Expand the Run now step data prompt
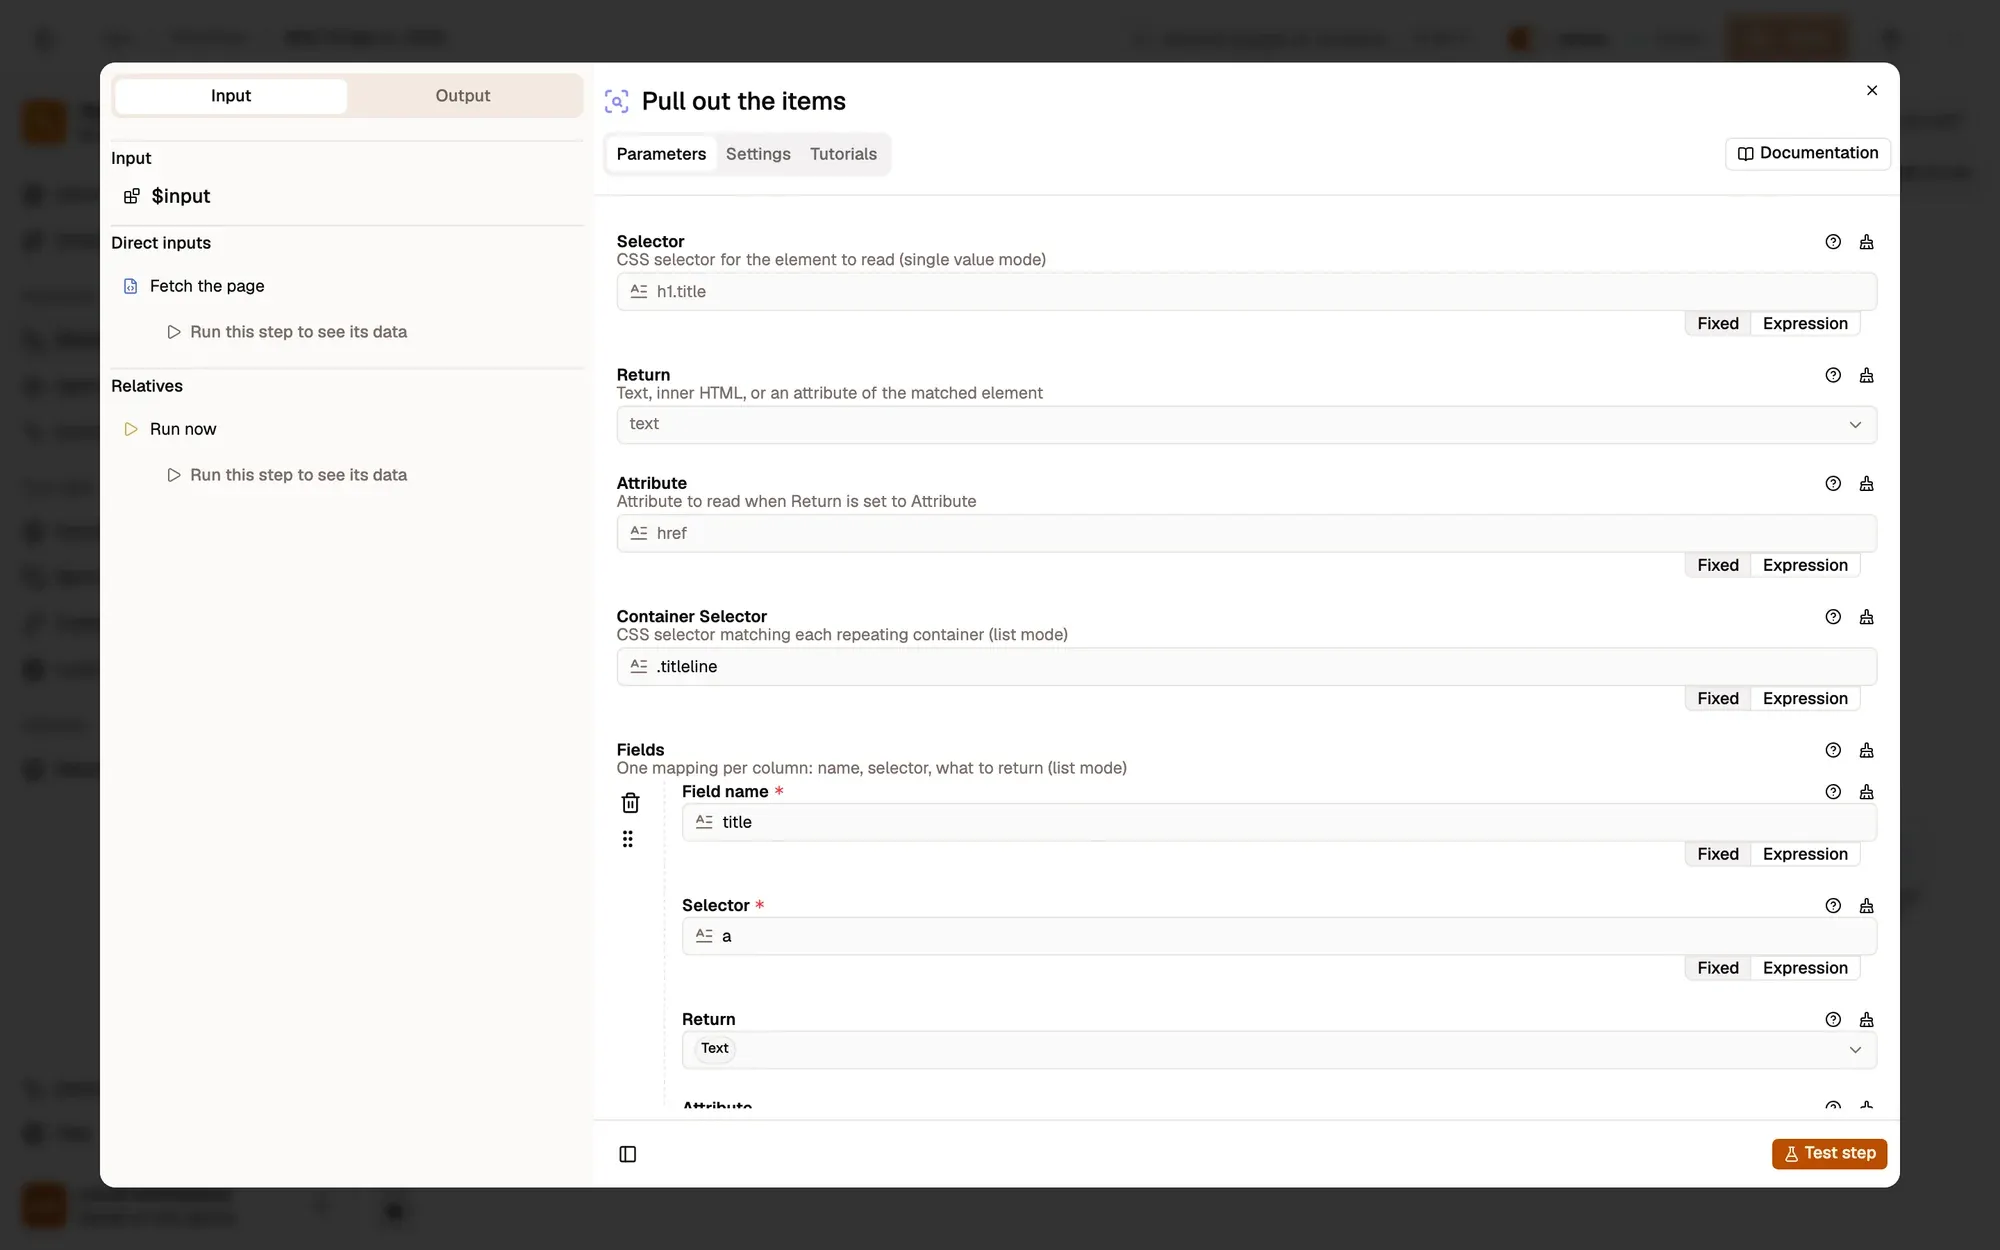The width and height of the screenshot is (2000, 1250). coord(287,475)
